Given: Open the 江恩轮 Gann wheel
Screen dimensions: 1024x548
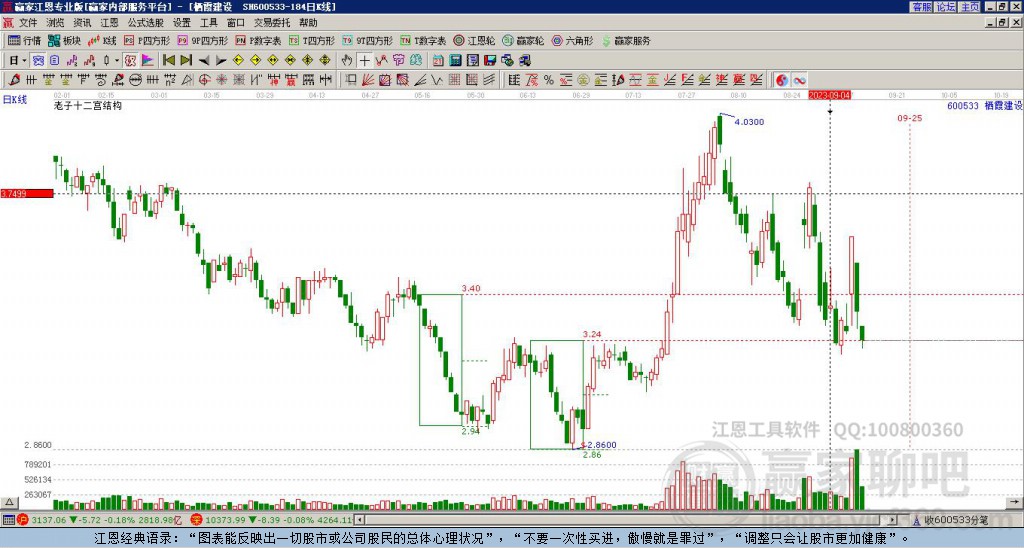Looking at the screenshot, I should tap(474, 40).
